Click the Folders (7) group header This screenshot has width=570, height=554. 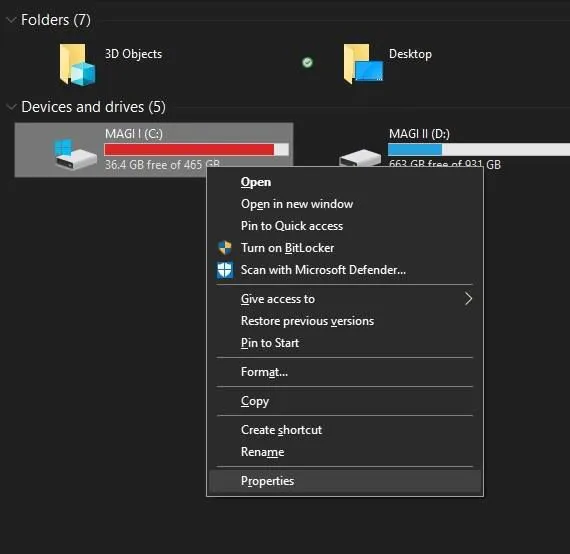(x=56, y=20)
